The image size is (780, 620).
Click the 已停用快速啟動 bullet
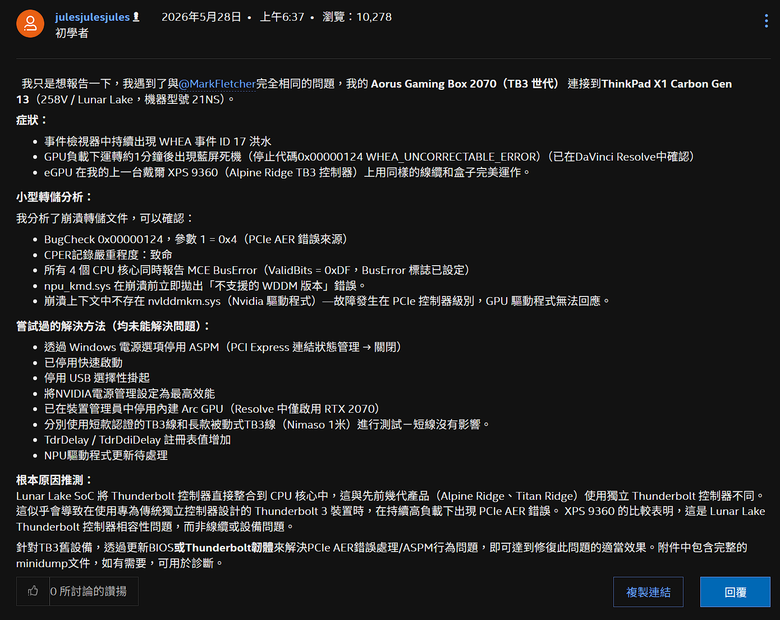coord(83,362)
